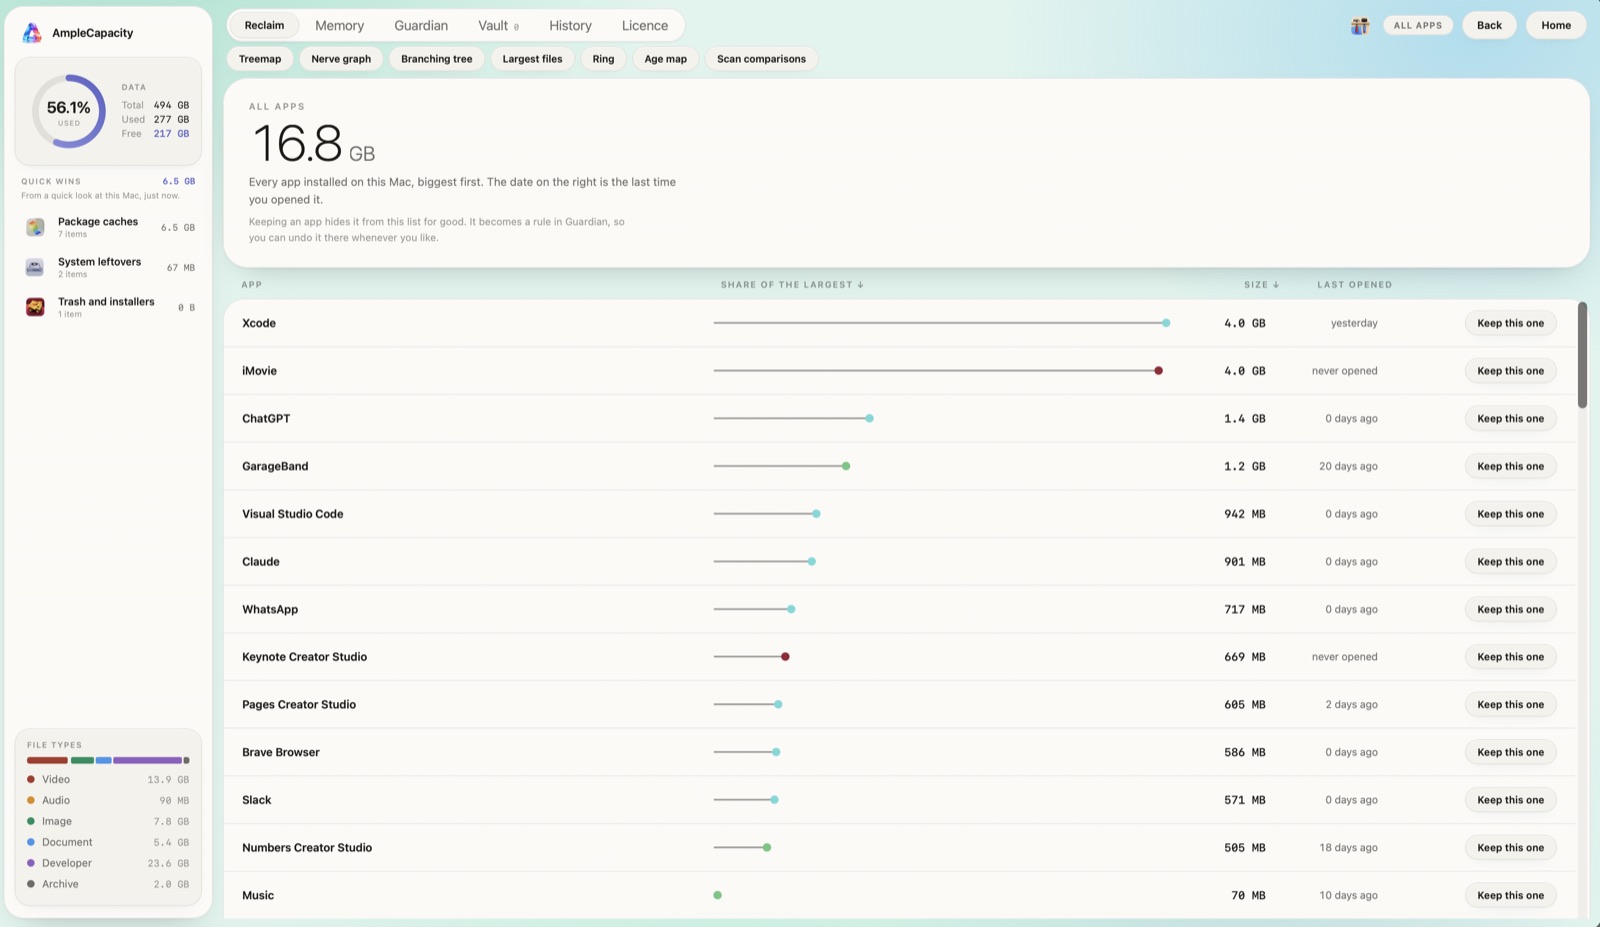The image size is (1600, 927).
Task: Show the Branching tree view
Action: coord(437,59)
